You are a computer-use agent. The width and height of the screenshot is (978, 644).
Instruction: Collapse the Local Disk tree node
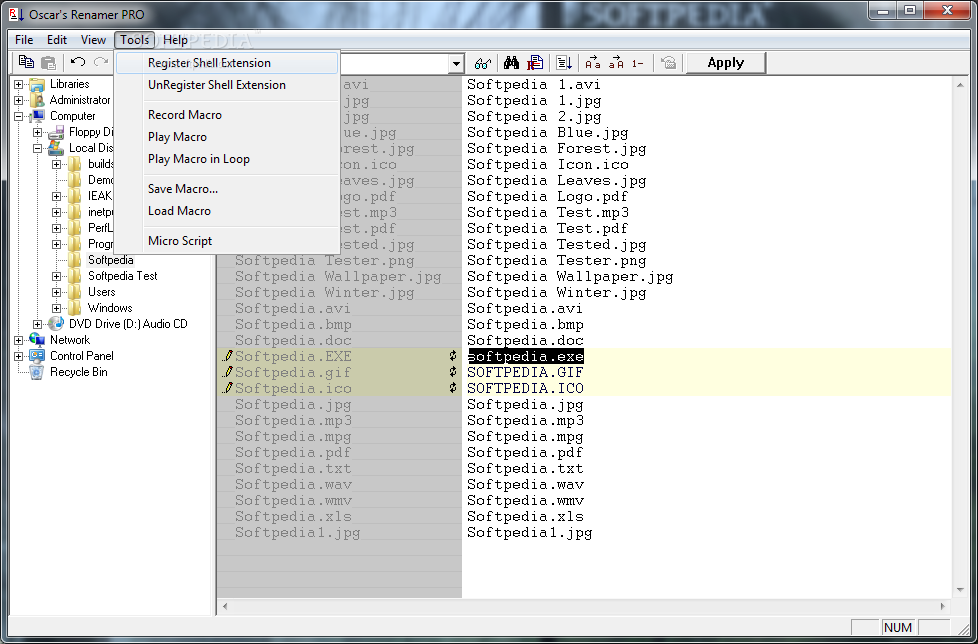coord(38,148)
